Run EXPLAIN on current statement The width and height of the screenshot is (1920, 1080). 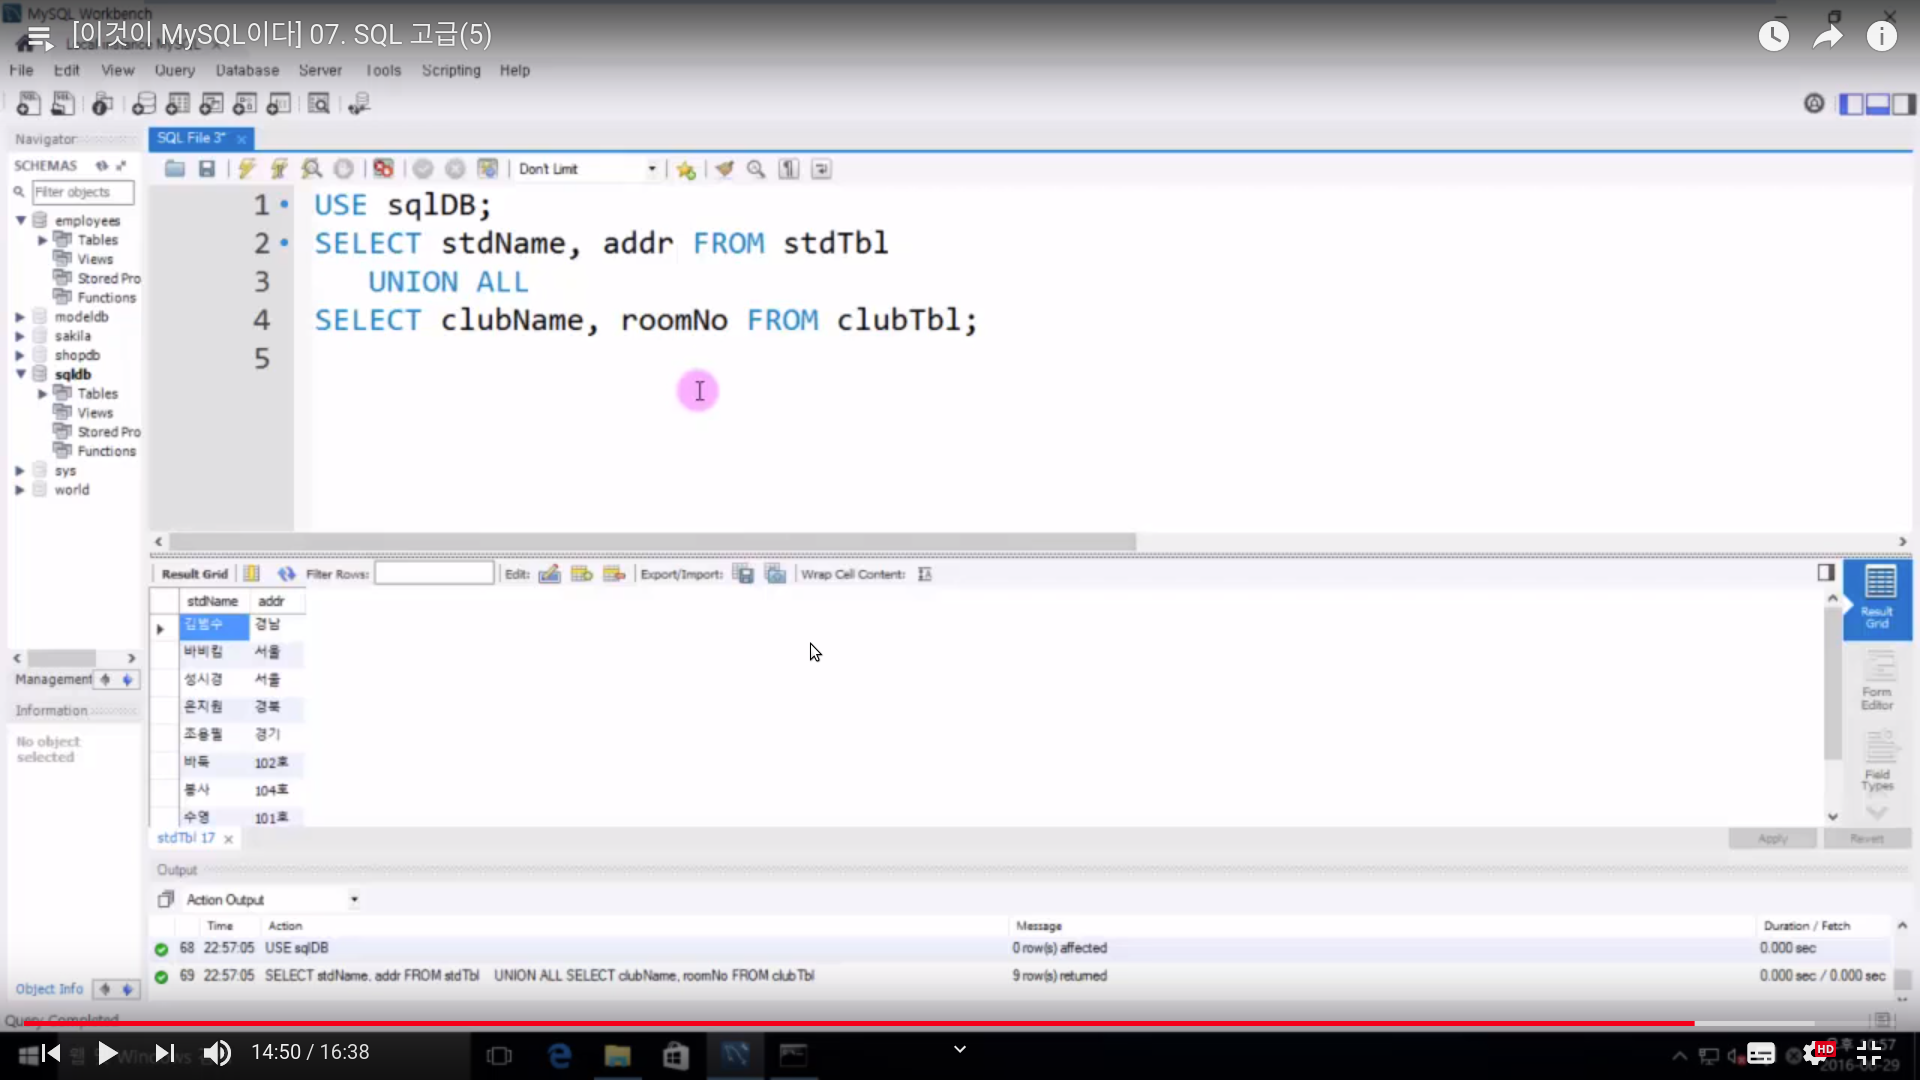tap(311, 169)
